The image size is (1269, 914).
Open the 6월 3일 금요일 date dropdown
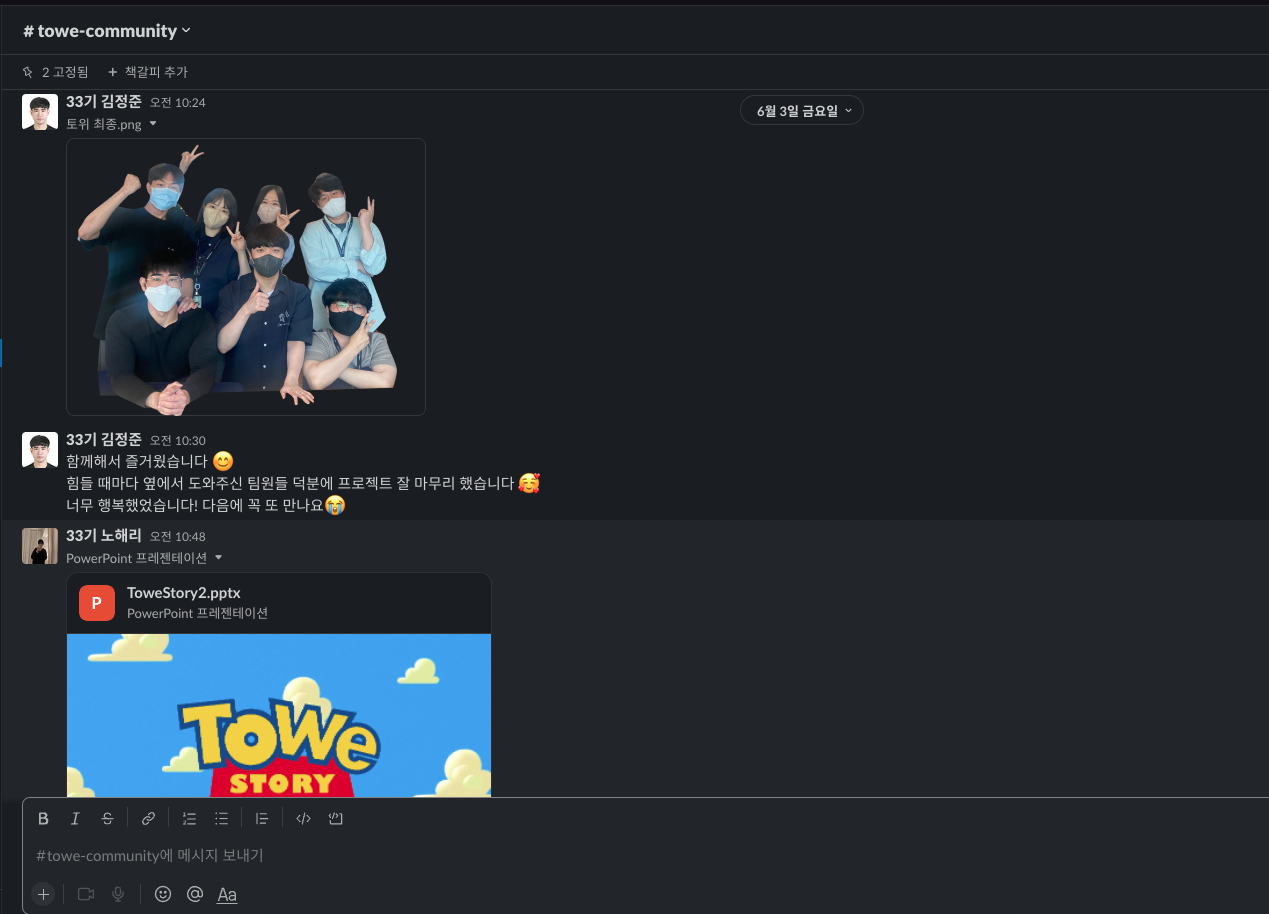(801, 110)
